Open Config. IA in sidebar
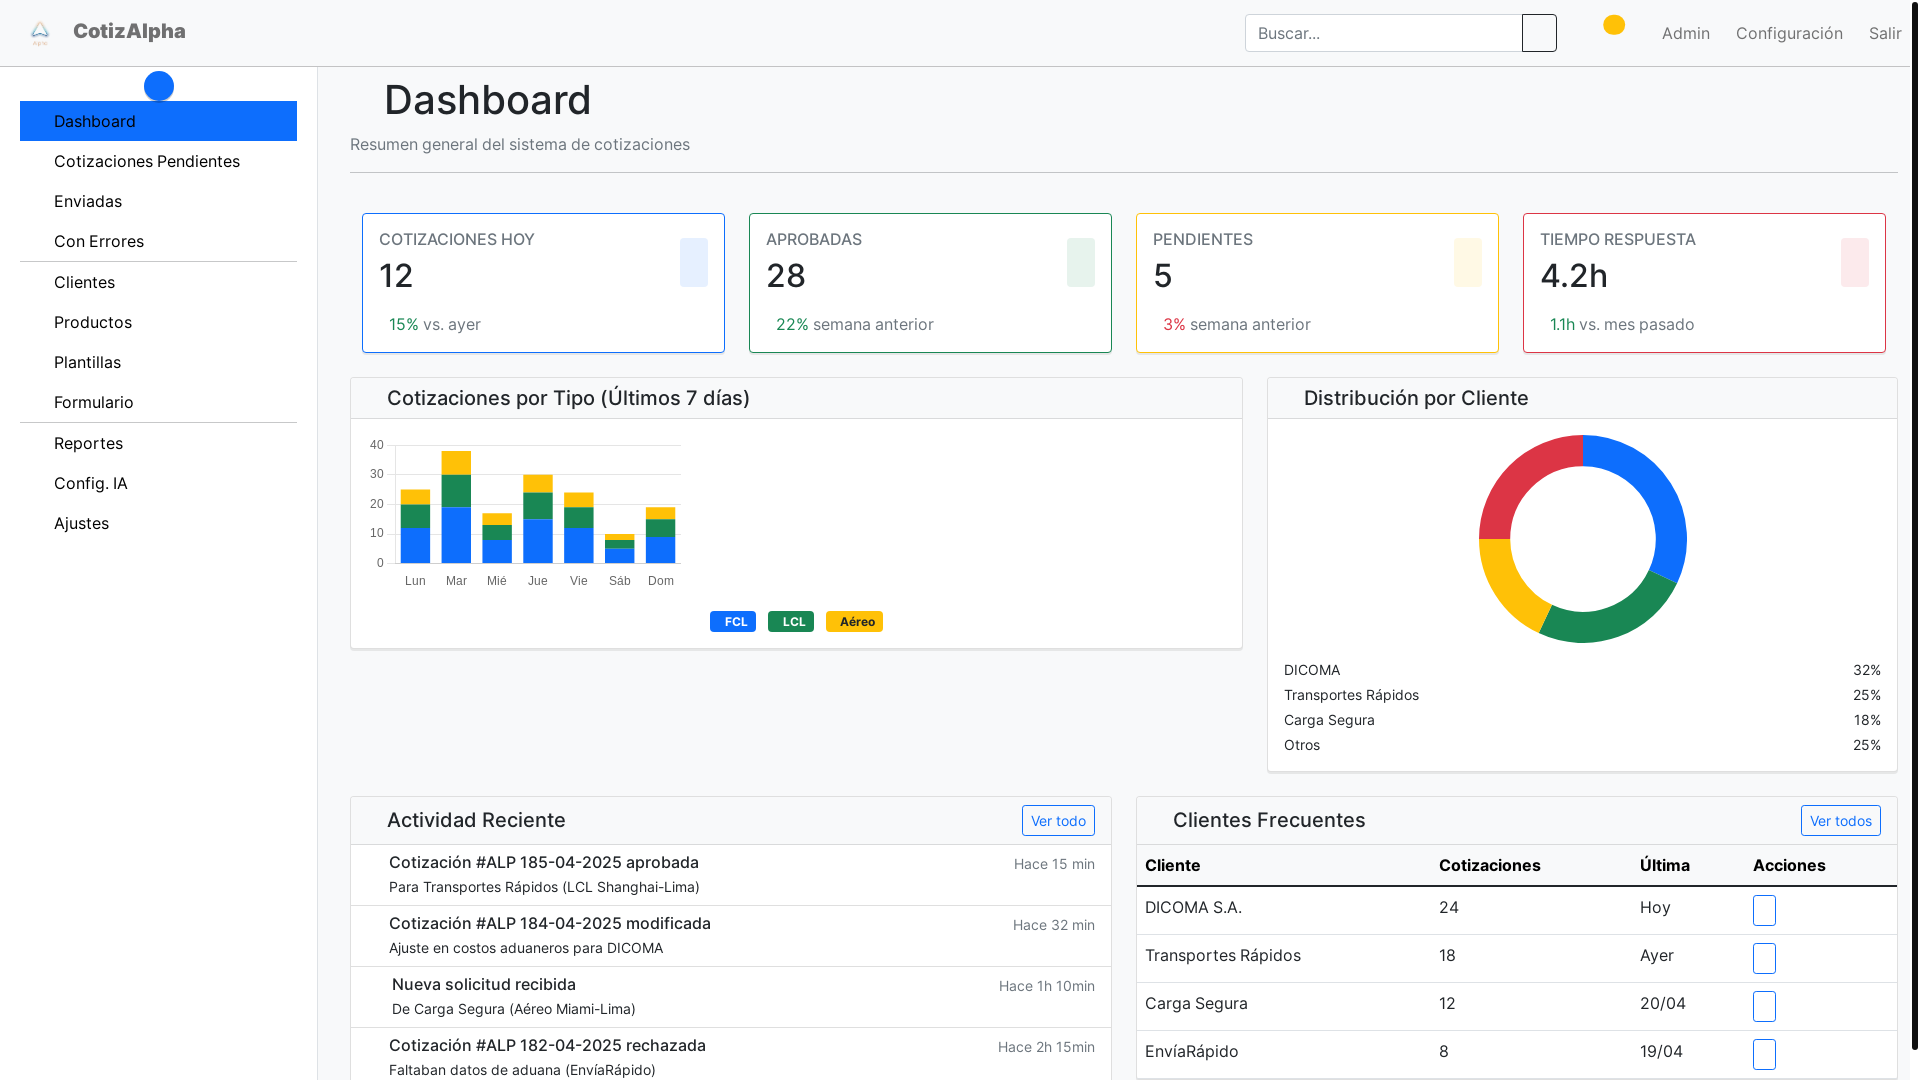Image resolution: width=1920 pixels, height=1080 pixels. [158, 483]
